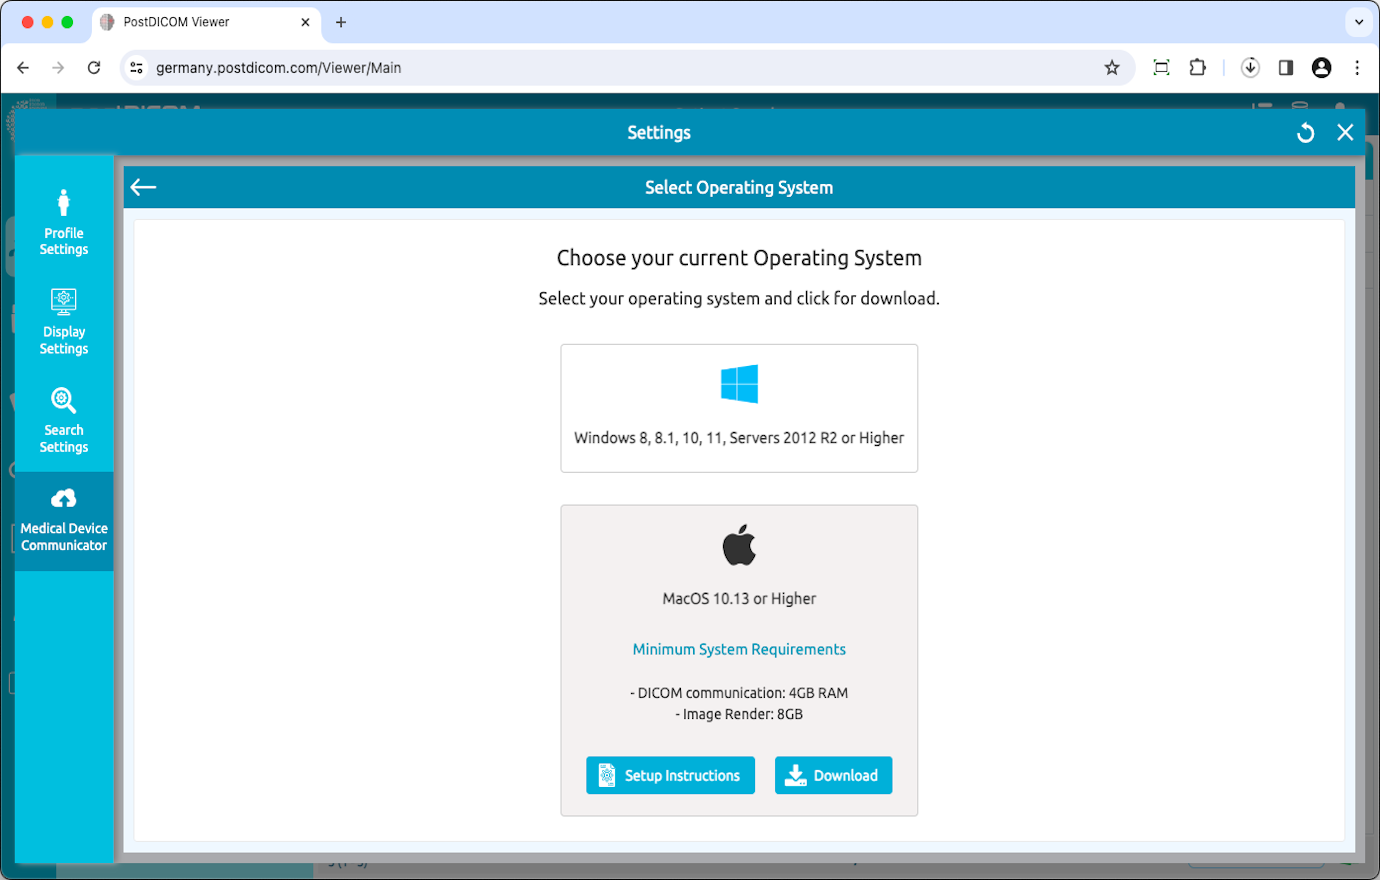Image resolution: width=1380 pixels, height=880 pixels.
Task: Click the fullscreen icon in the address bar
Action: 1161,67
